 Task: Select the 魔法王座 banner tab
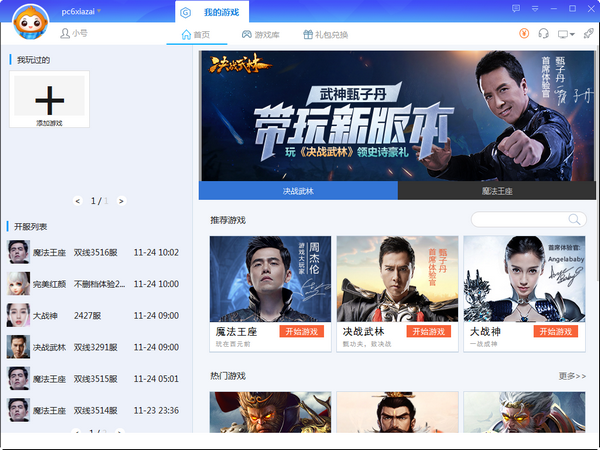(x=496, y=190)
